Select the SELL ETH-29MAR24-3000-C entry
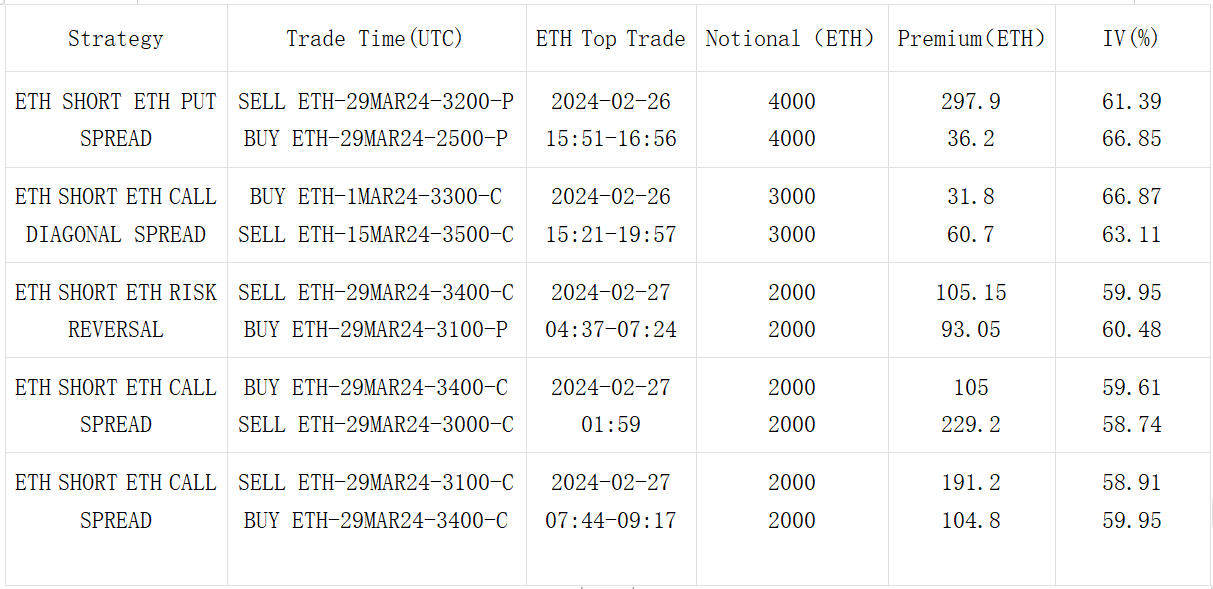The height and width of the screenshot is (589, 1213). [x=376, y=425]
